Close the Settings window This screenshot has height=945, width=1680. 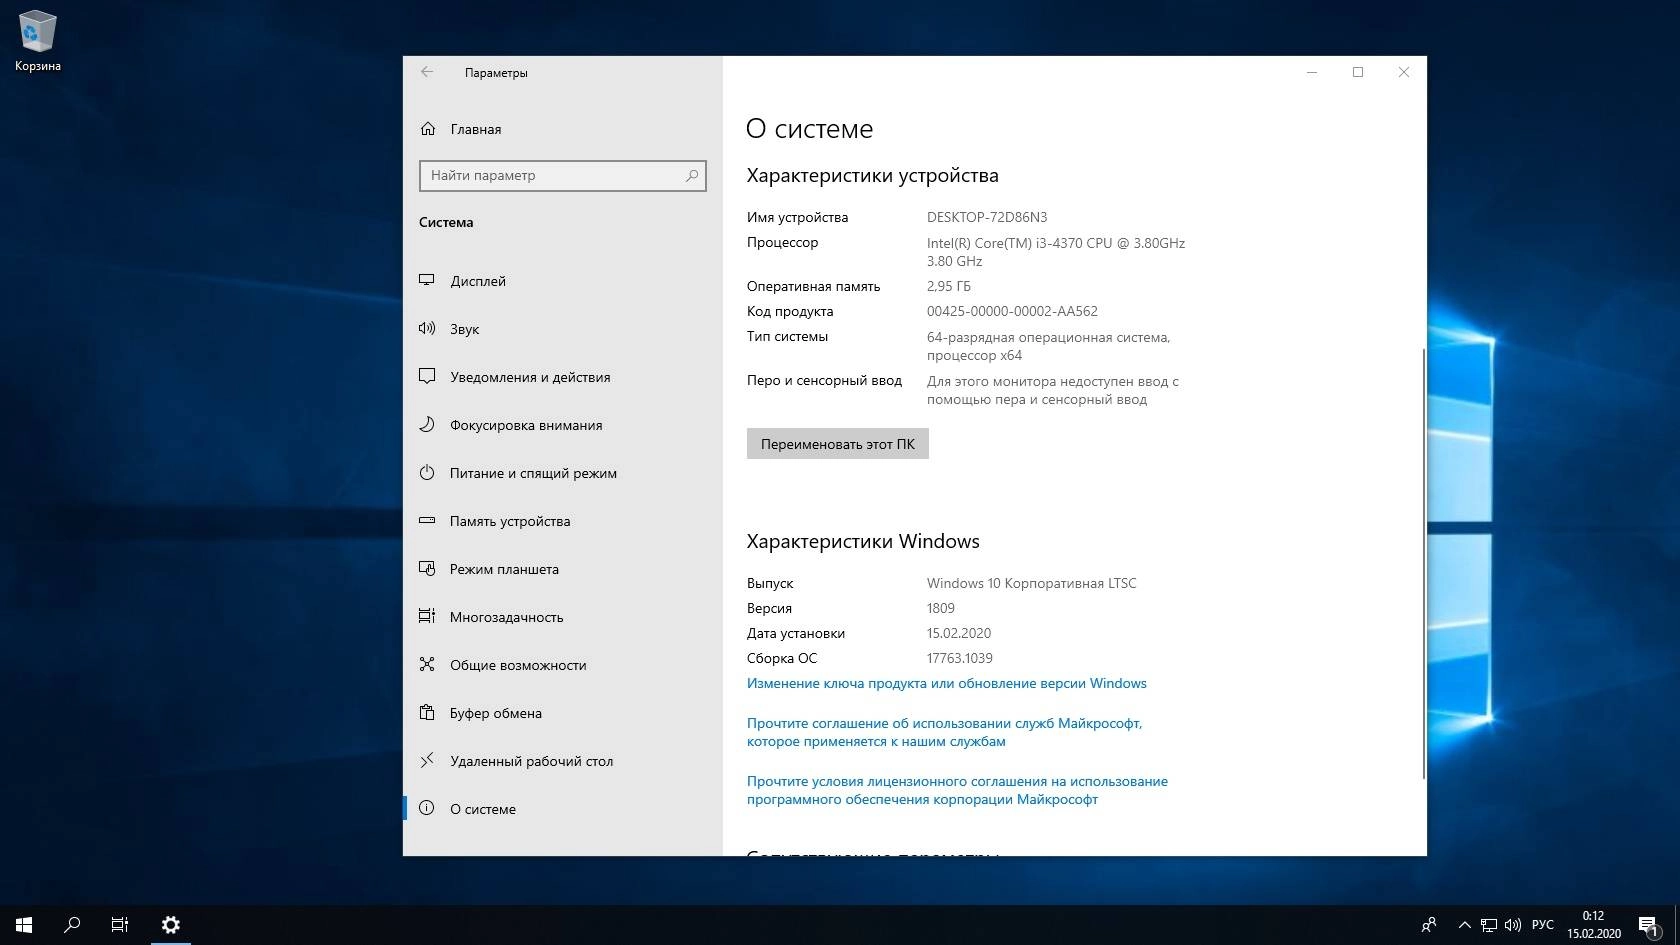(1404, 72)
